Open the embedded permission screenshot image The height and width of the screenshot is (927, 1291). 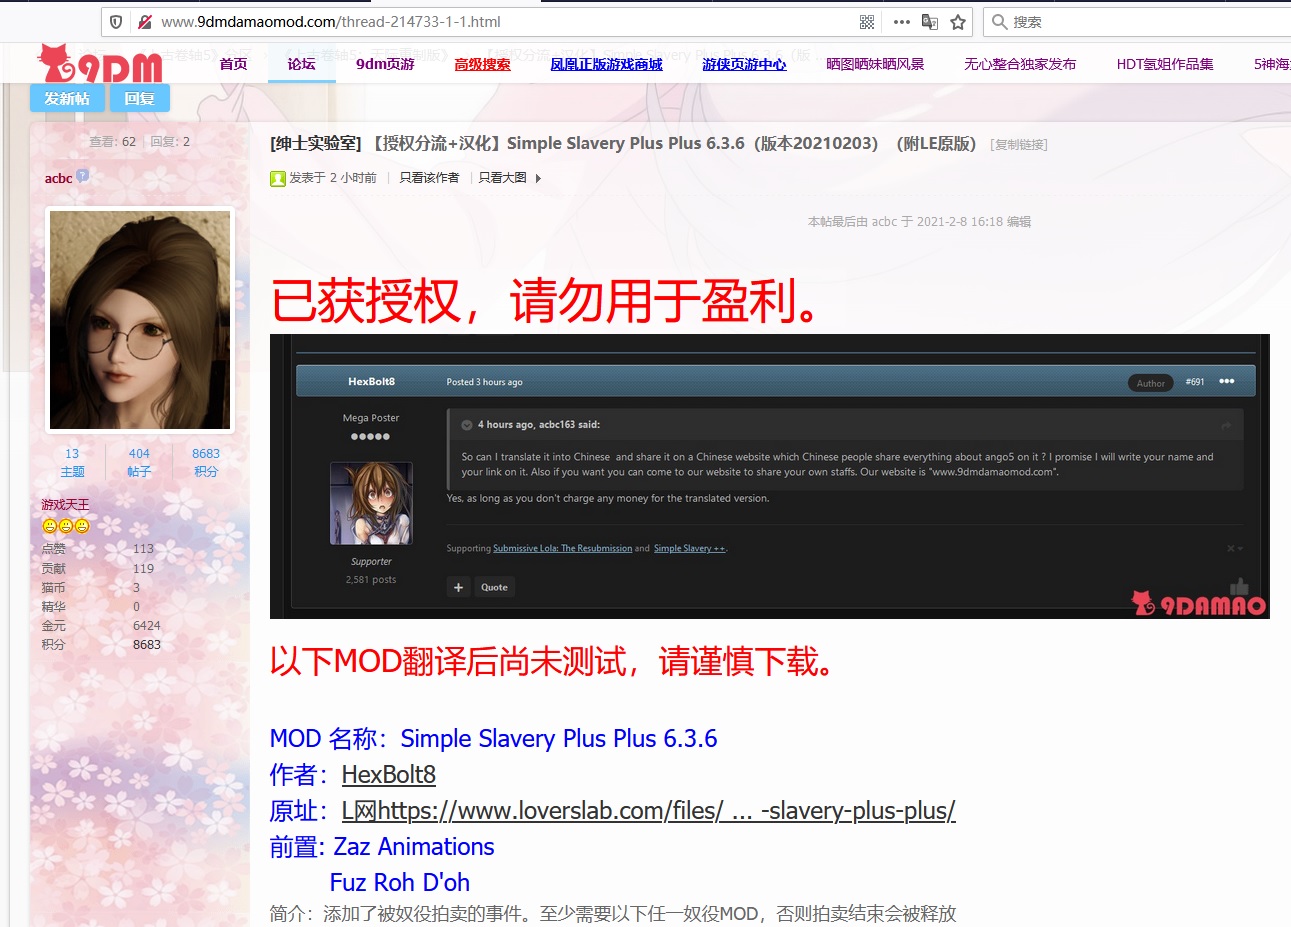[x=770, y=476]
